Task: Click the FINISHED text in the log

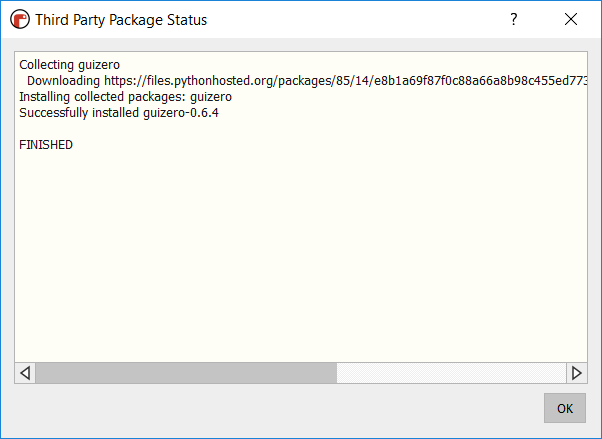Action: tap(46, 145)
